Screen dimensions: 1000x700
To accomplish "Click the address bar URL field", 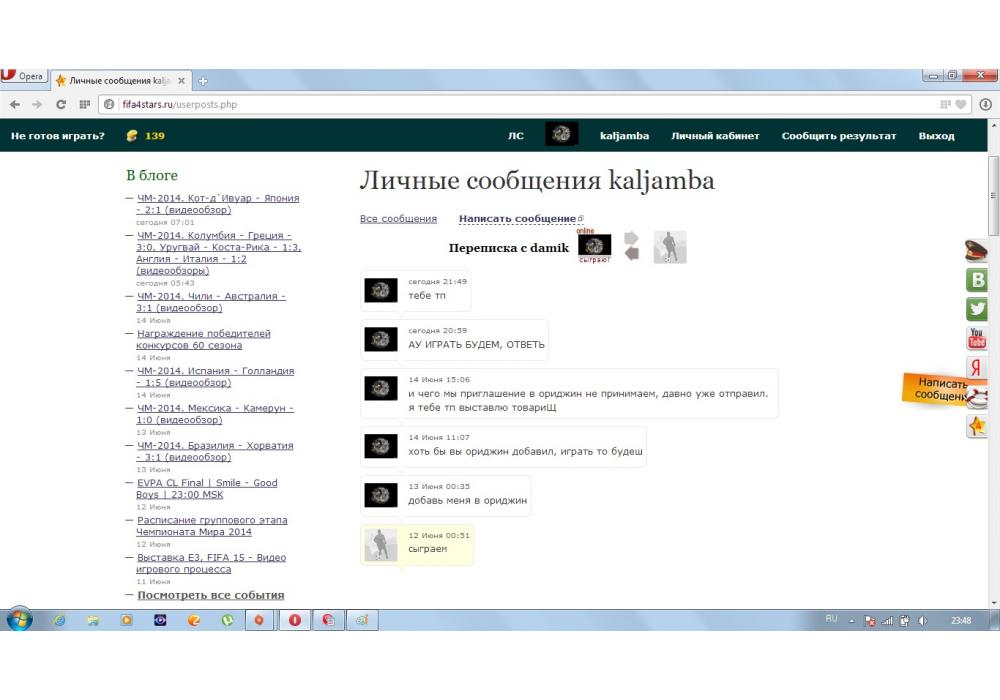I will [x=500, y=104].
